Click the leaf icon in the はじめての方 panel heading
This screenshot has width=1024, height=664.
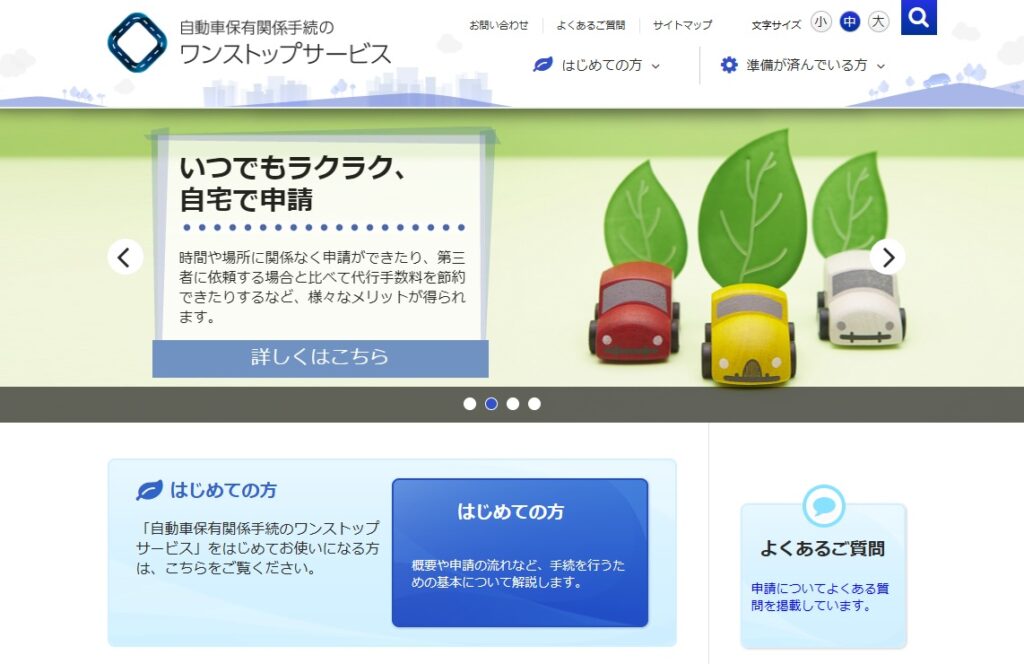[x=149, y=491]
